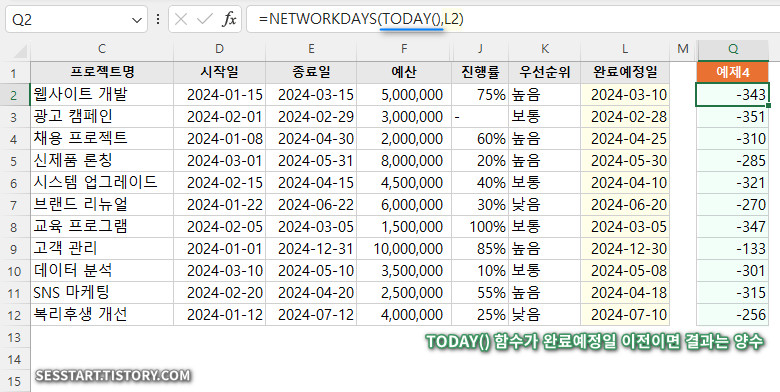Image resolution: width=780 pixels, height=392 pixels.
Task: Select column F header
Action: tap(404, 49)
